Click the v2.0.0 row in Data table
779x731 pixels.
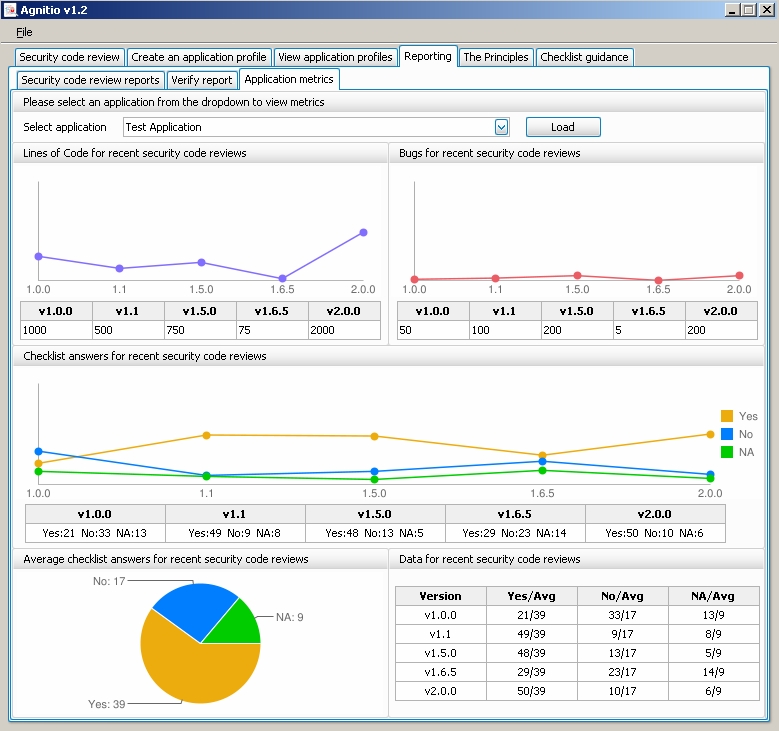(577, 691)
